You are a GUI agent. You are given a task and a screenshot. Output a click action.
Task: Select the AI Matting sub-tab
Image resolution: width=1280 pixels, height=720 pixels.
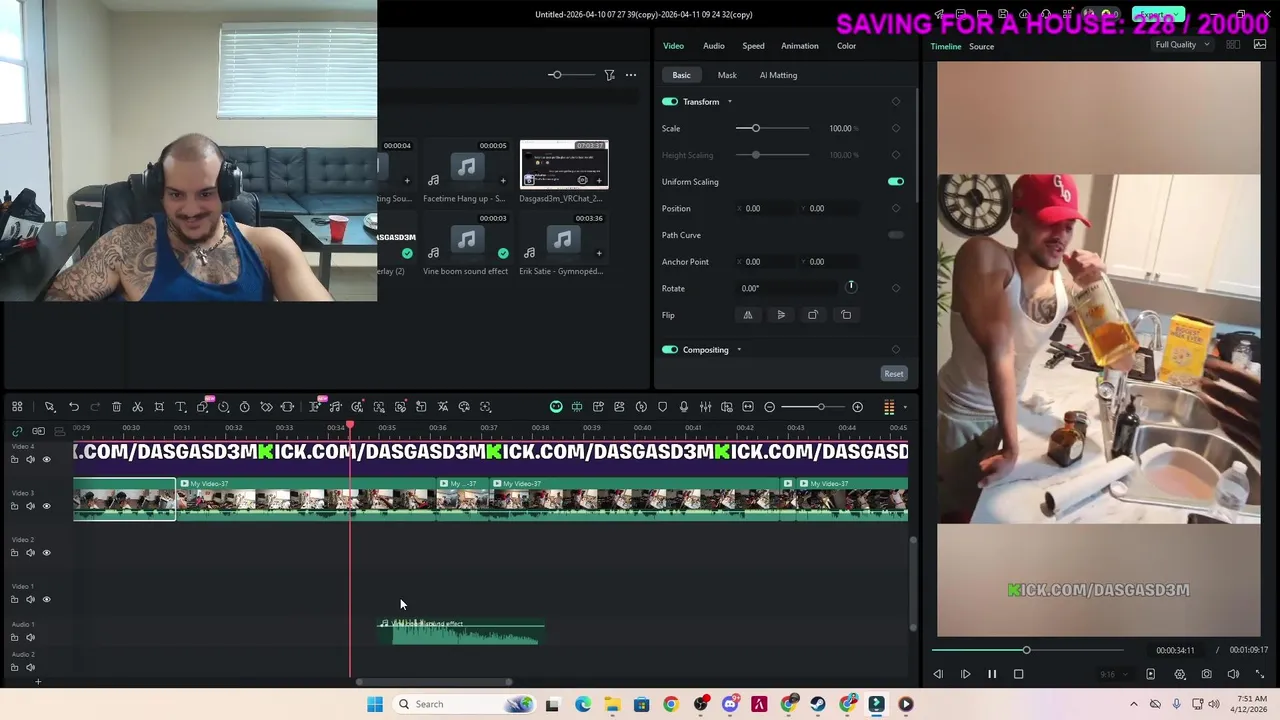[778, 75]
